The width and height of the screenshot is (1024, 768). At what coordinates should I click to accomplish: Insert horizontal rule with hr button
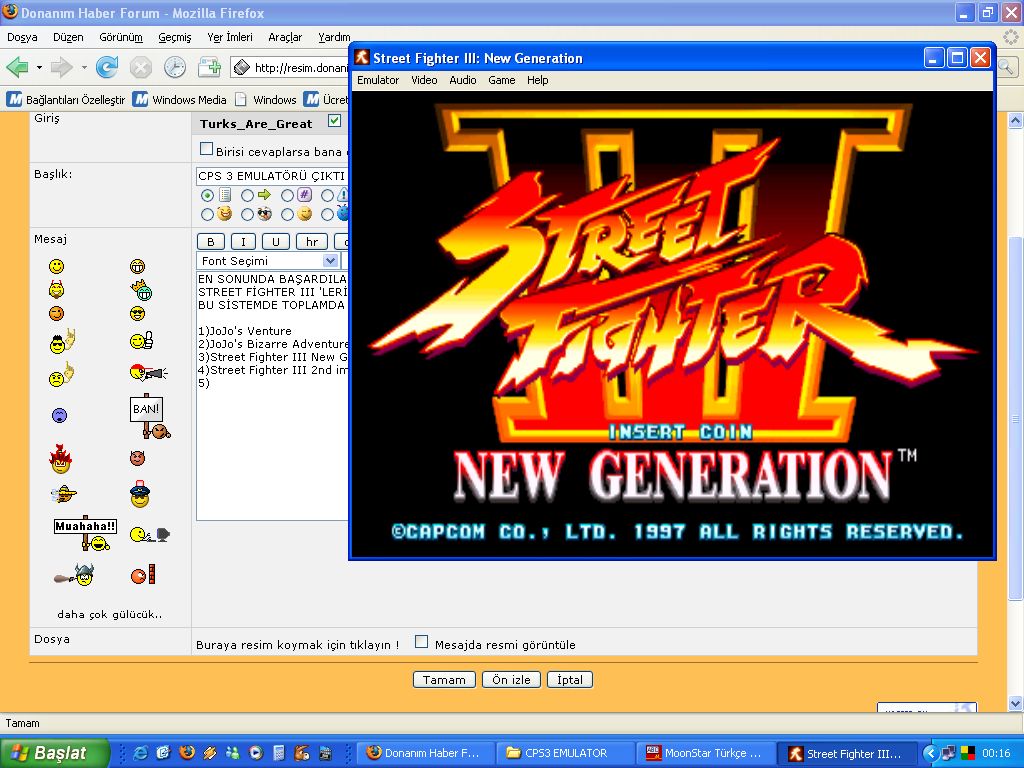pyautogui.click(x=312, y=242)
